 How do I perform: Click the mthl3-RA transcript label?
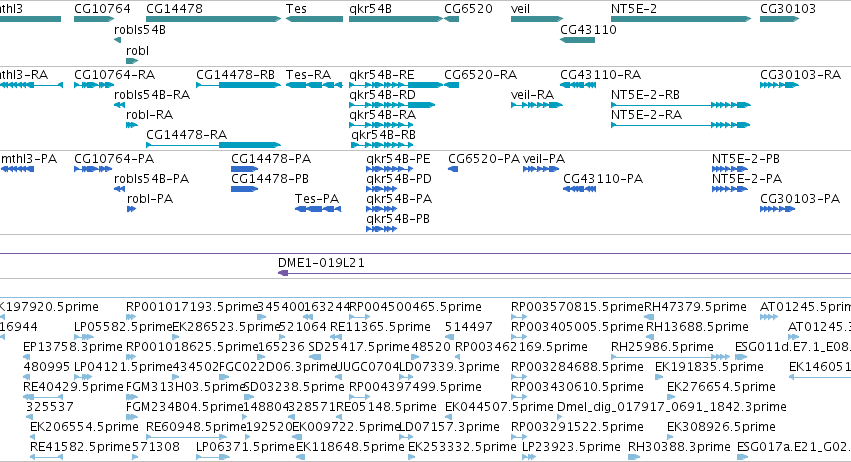click(24, 74)
